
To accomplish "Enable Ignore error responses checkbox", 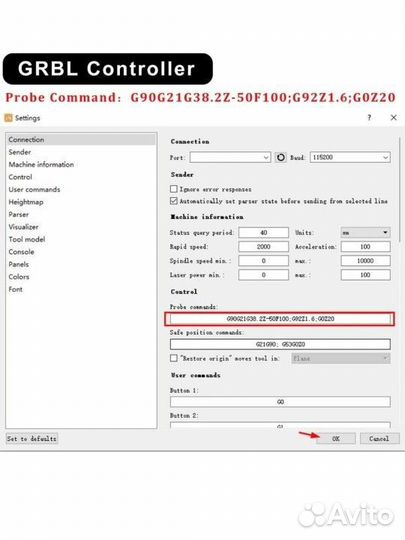I will tap(174, 189).
